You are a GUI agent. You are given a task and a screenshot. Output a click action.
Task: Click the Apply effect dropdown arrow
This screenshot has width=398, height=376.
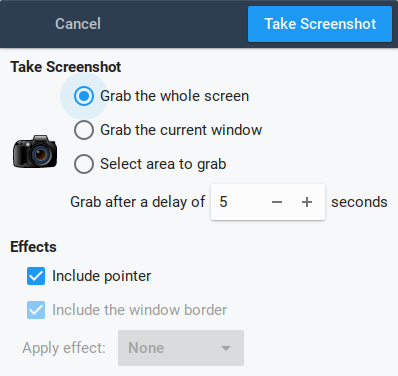pos(226,348)
